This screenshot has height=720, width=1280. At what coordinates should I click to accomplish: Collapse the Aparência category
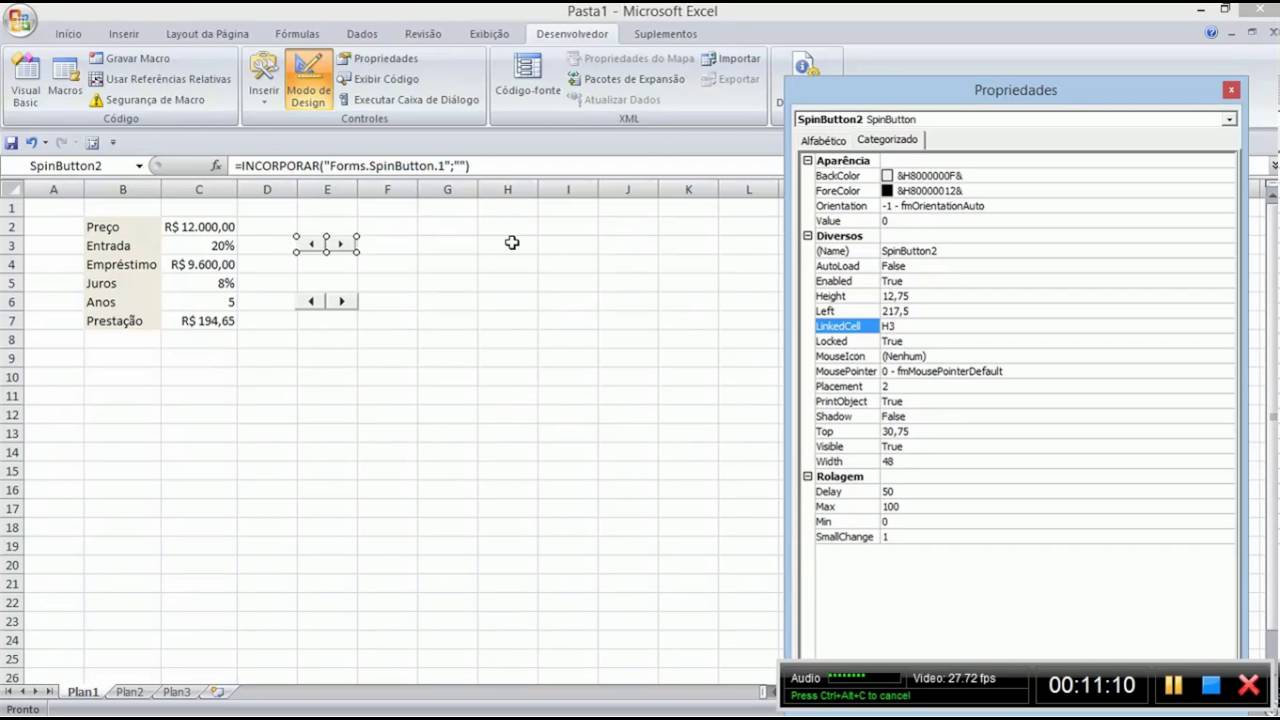point(808,161)
